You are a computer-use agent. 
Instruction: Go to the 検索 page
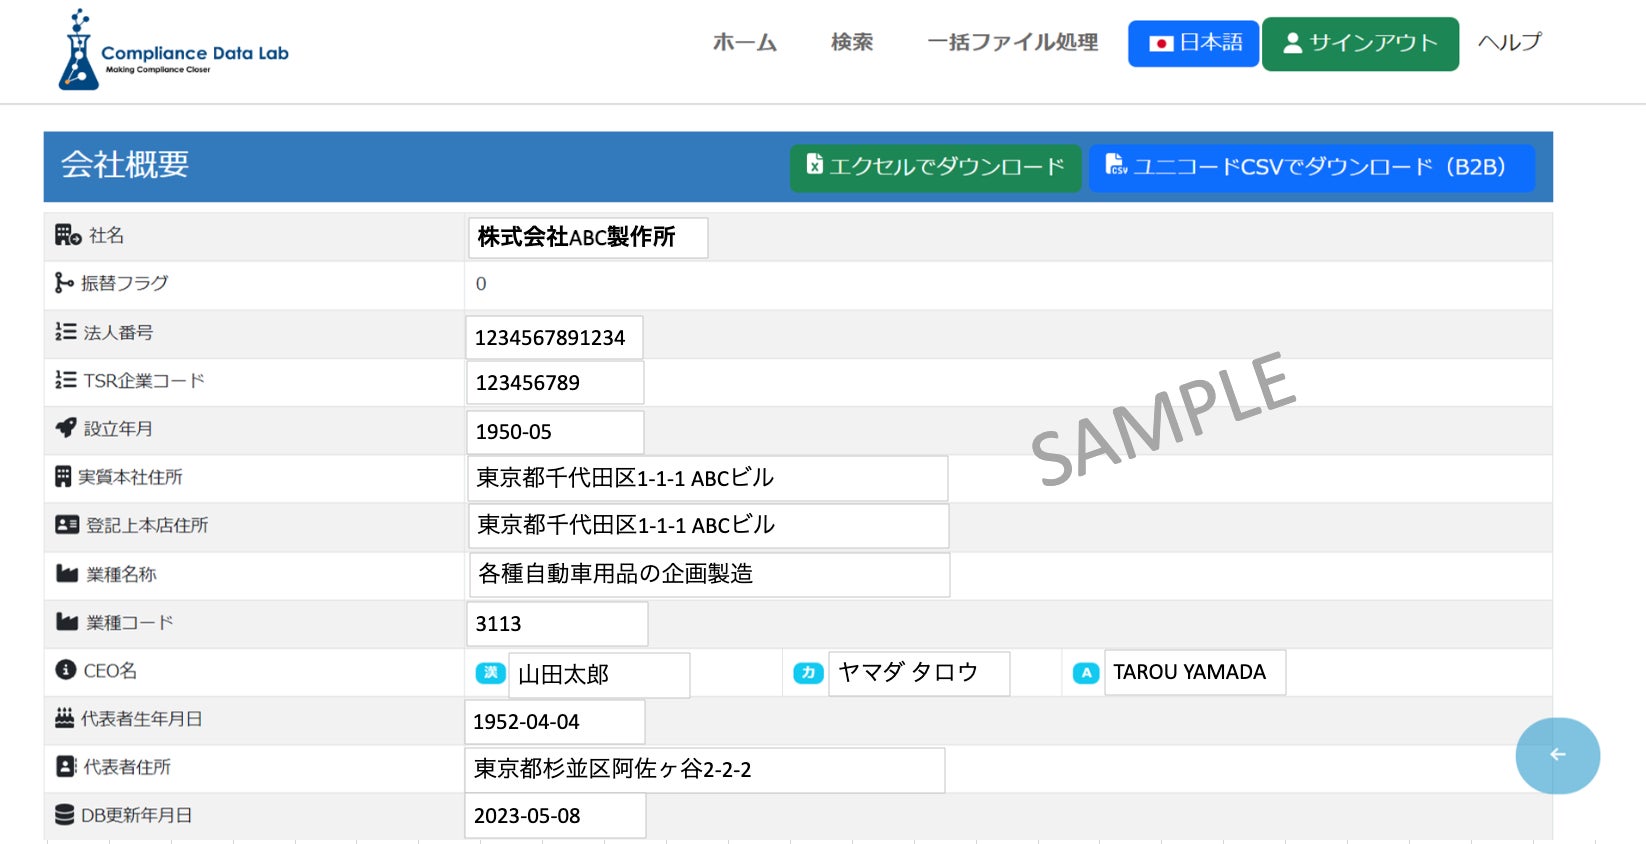pos(852,42)
